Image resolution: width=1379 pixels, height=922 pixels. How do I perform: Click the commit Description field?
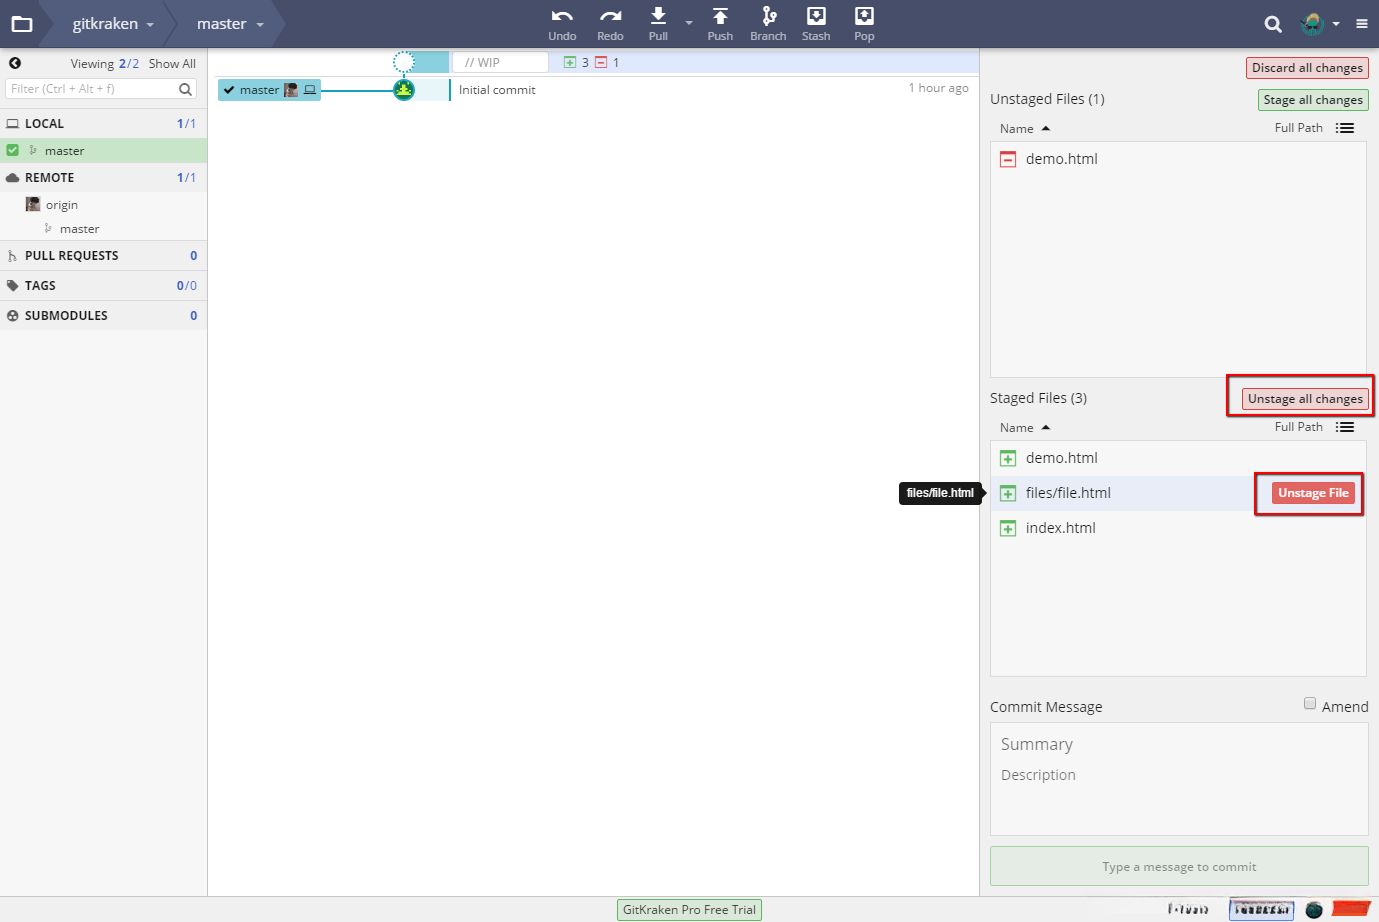(x=1179, y=775)
